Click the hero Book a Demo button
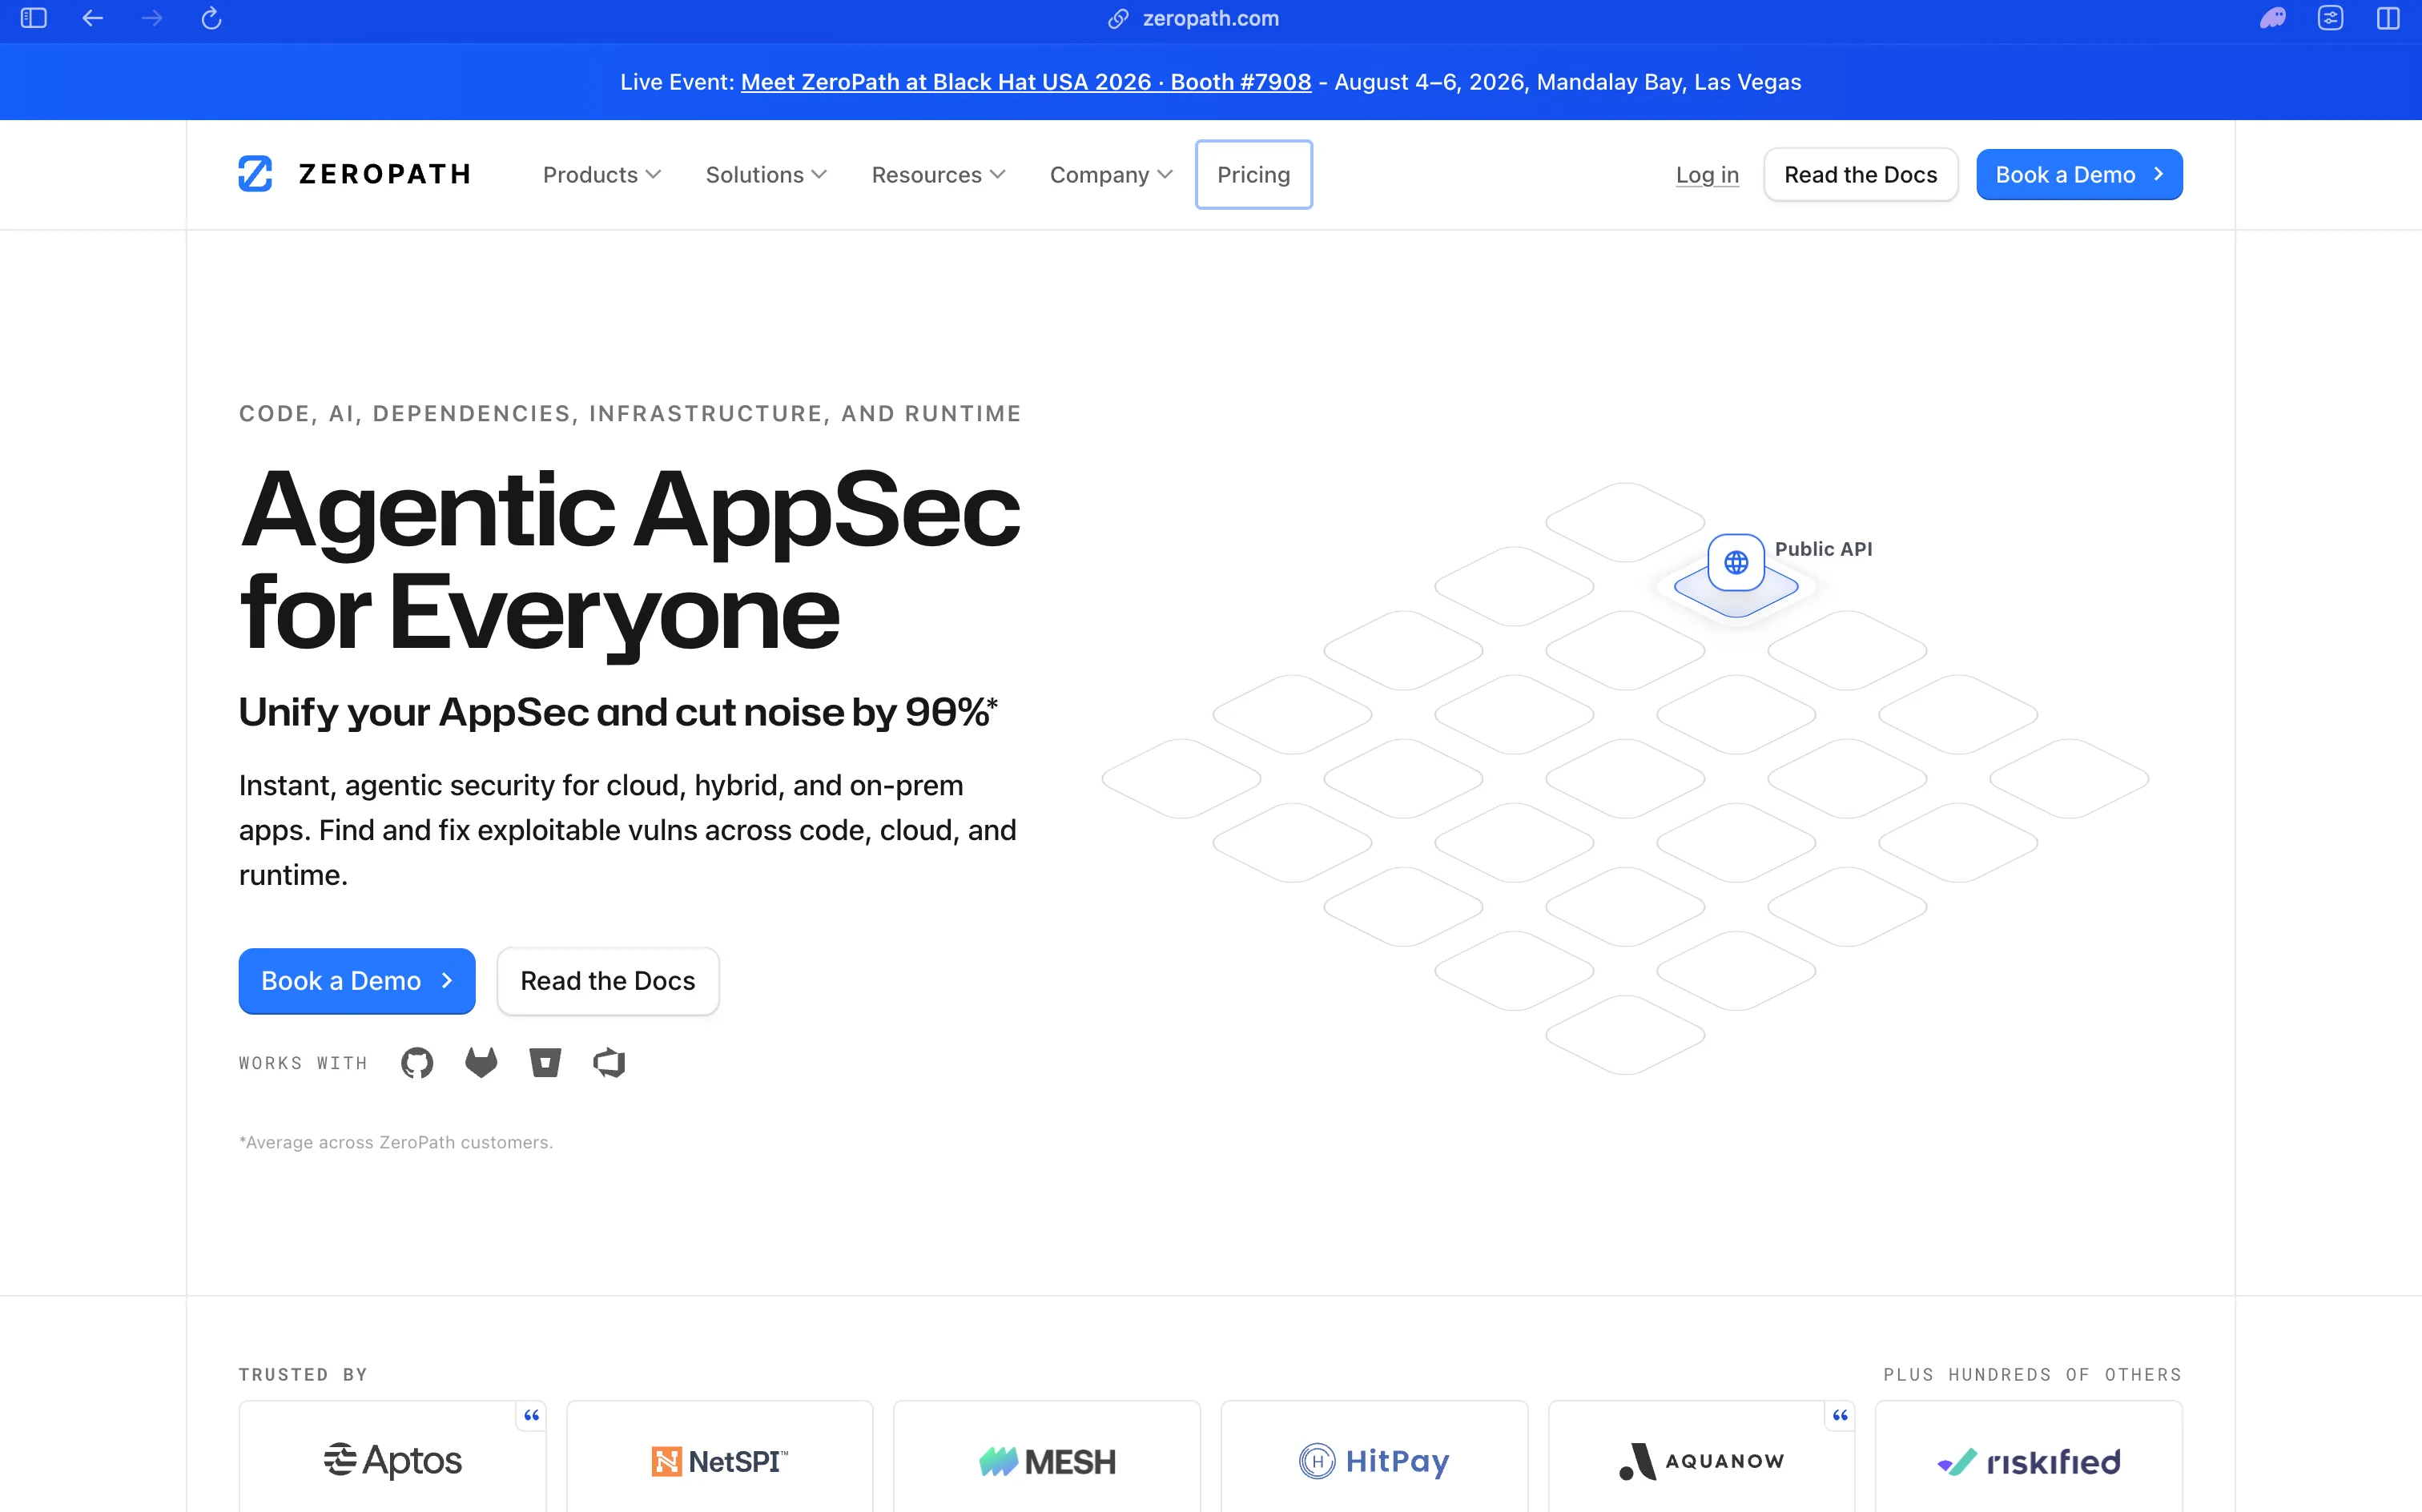Screen dimensions: 2422x1512 pos(357,981)
